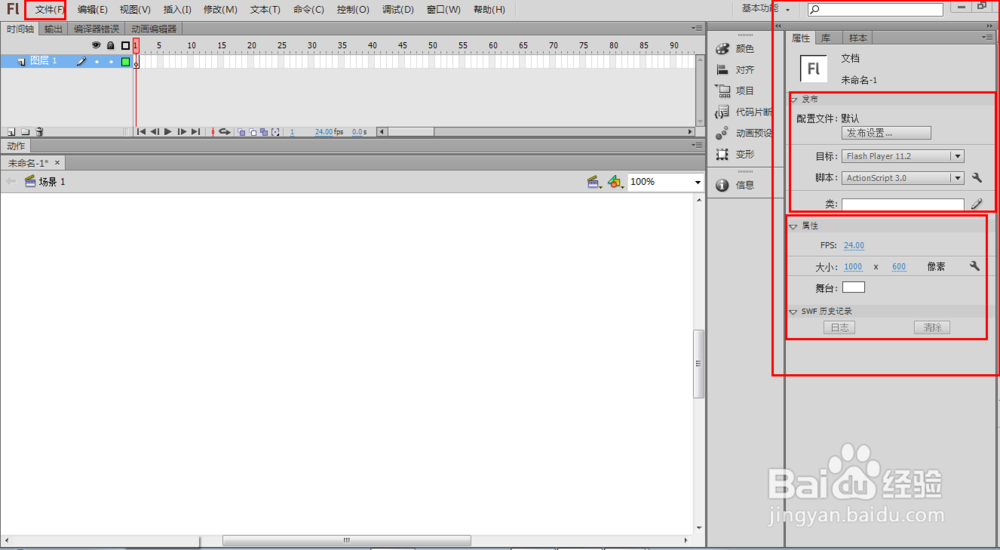
Task: Open the 基本功能 workspace dropdown
Action: (766, 9)
